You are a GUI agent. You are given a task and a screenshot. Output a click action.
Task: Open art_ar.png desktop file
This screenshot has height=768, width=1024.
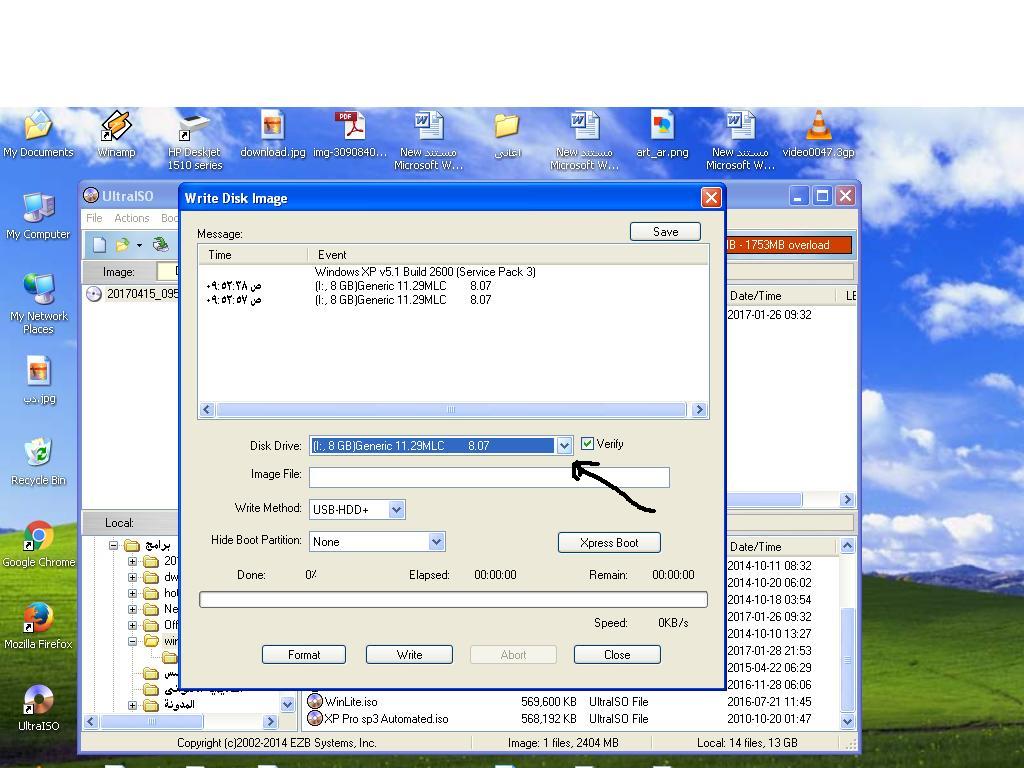(662, 134)
